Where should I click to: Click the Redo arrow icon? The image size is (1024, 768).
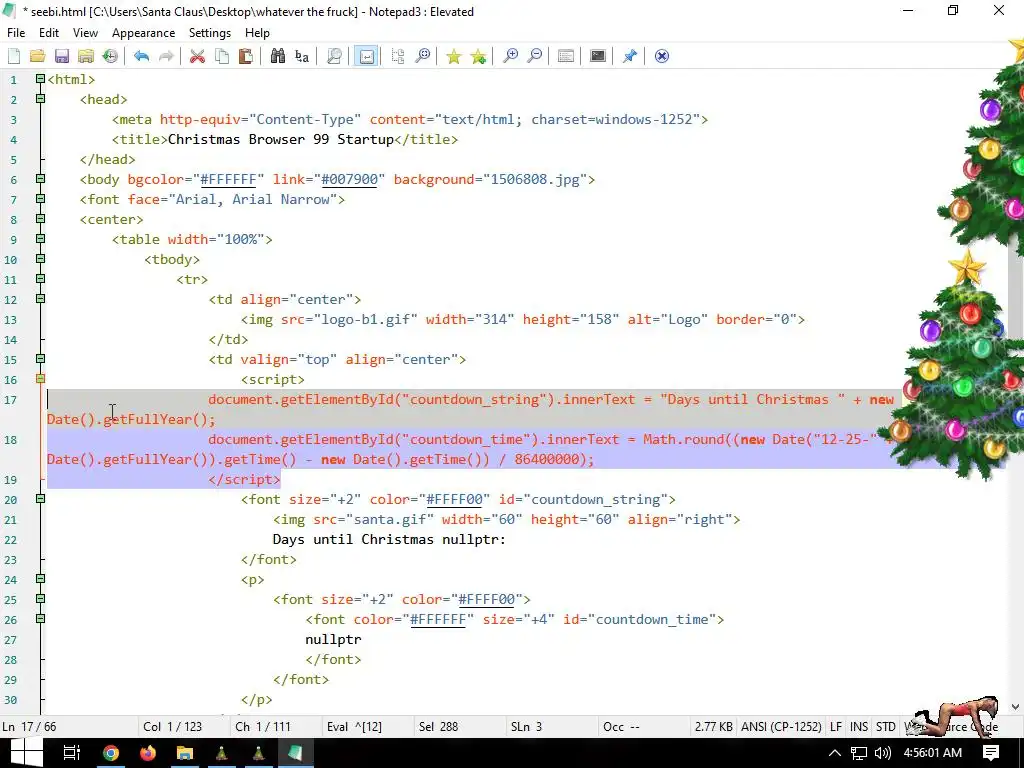point(167,56)
